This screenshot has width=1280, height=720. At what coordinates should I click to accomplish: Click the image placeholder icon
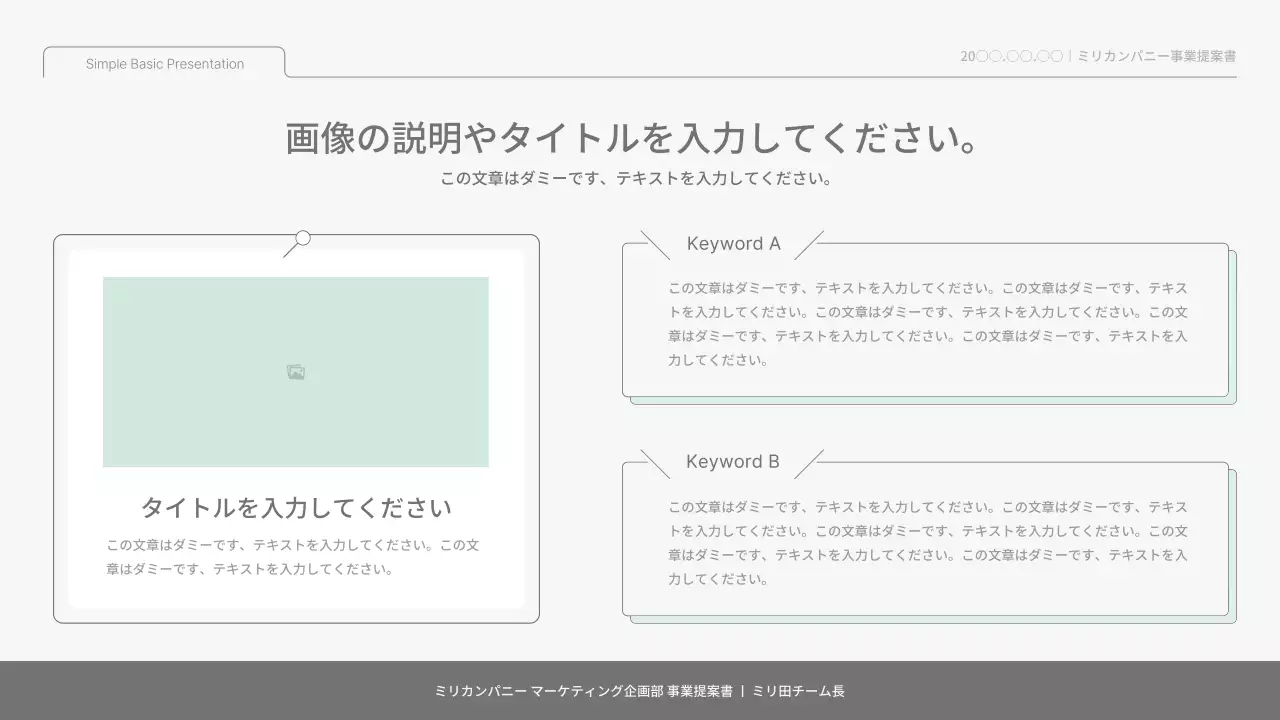295,371
